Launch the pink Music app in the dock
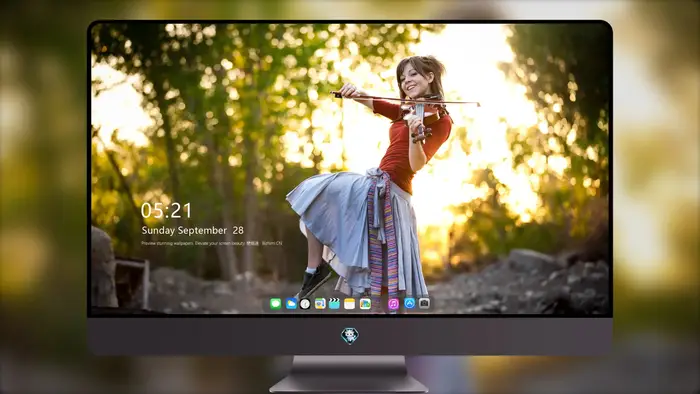Screen dimensions: 700x394 coord(393,304)
